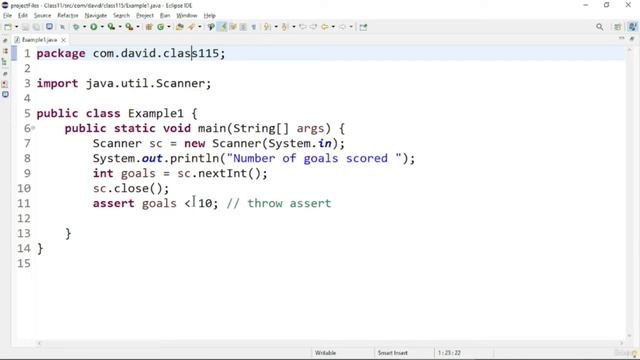Close the Example1.java tab
Screen dimensions: 640x360
(63, 40)
